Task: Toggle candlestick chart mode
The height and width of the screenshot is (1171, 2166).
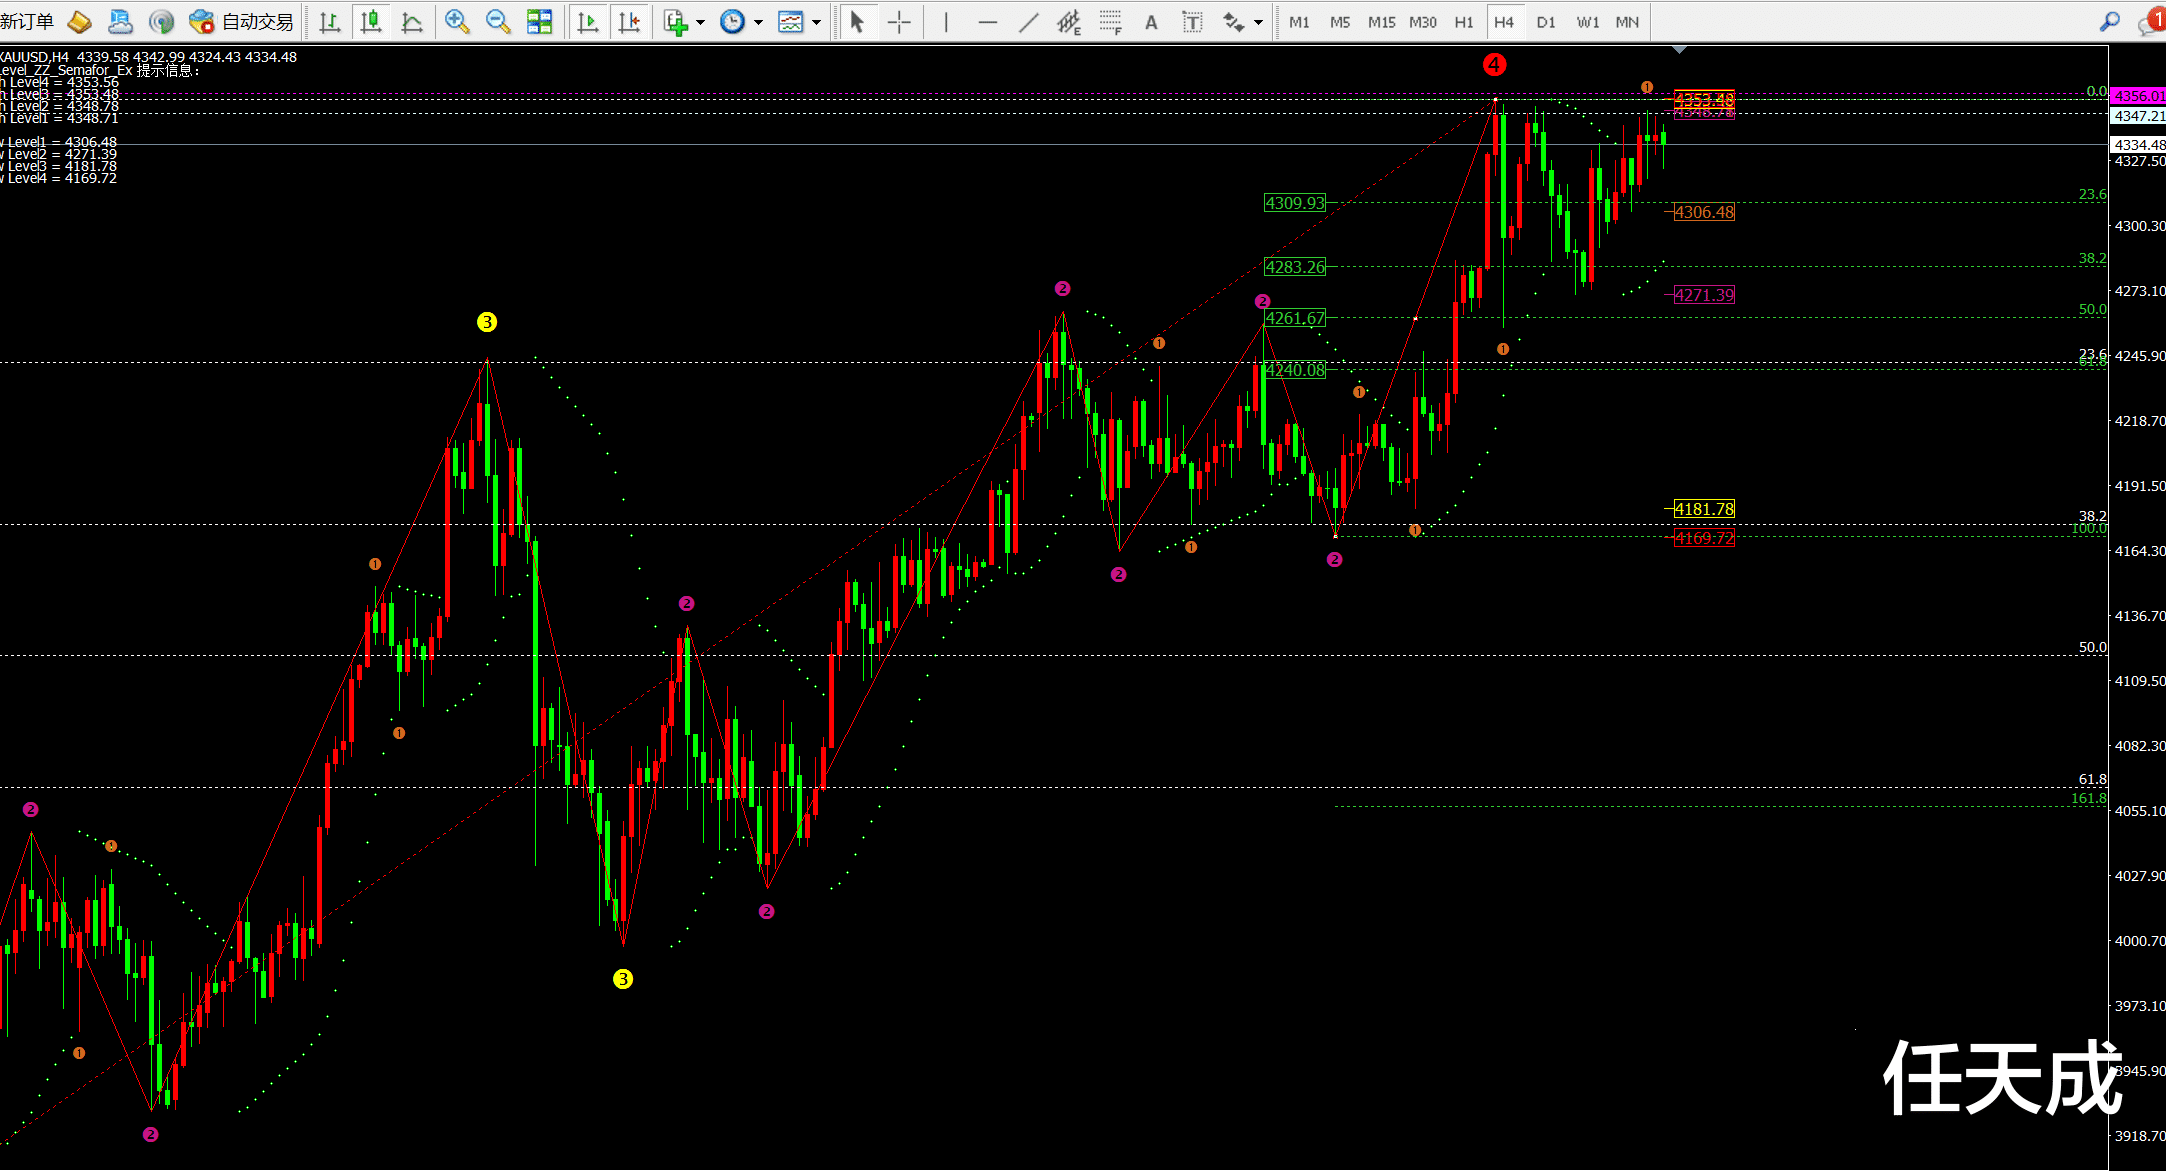Action: [x=371, y=21]
